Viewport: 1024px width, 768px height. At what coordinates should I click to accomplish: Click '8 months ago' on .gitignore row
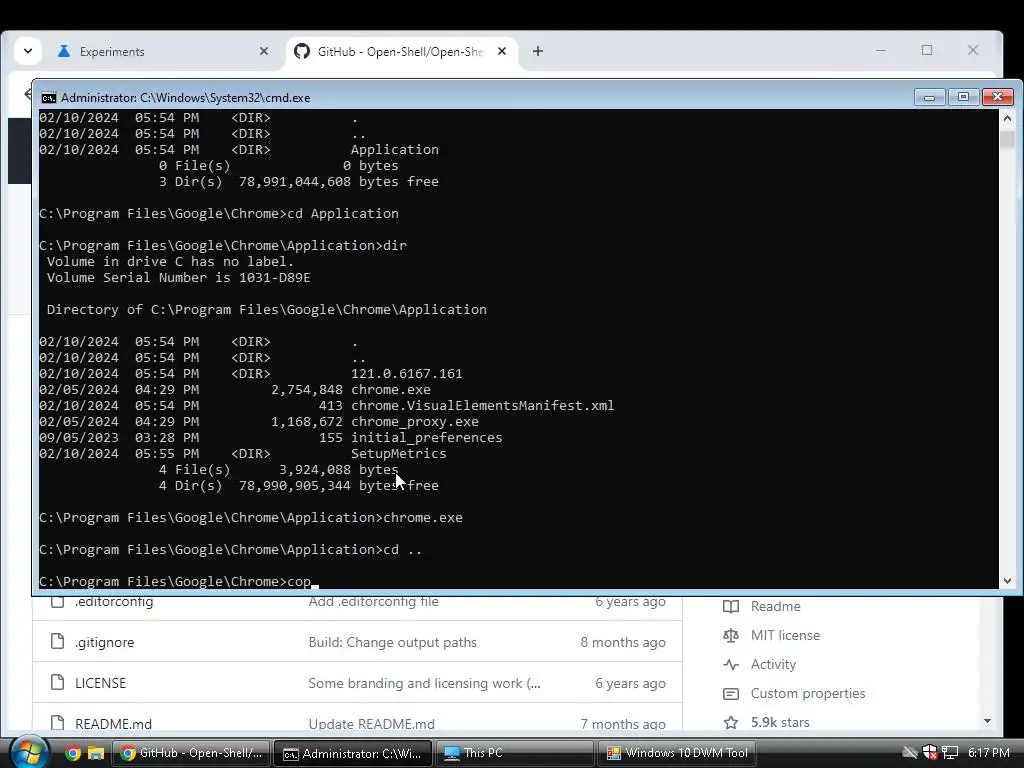click(x=623, y=643)
